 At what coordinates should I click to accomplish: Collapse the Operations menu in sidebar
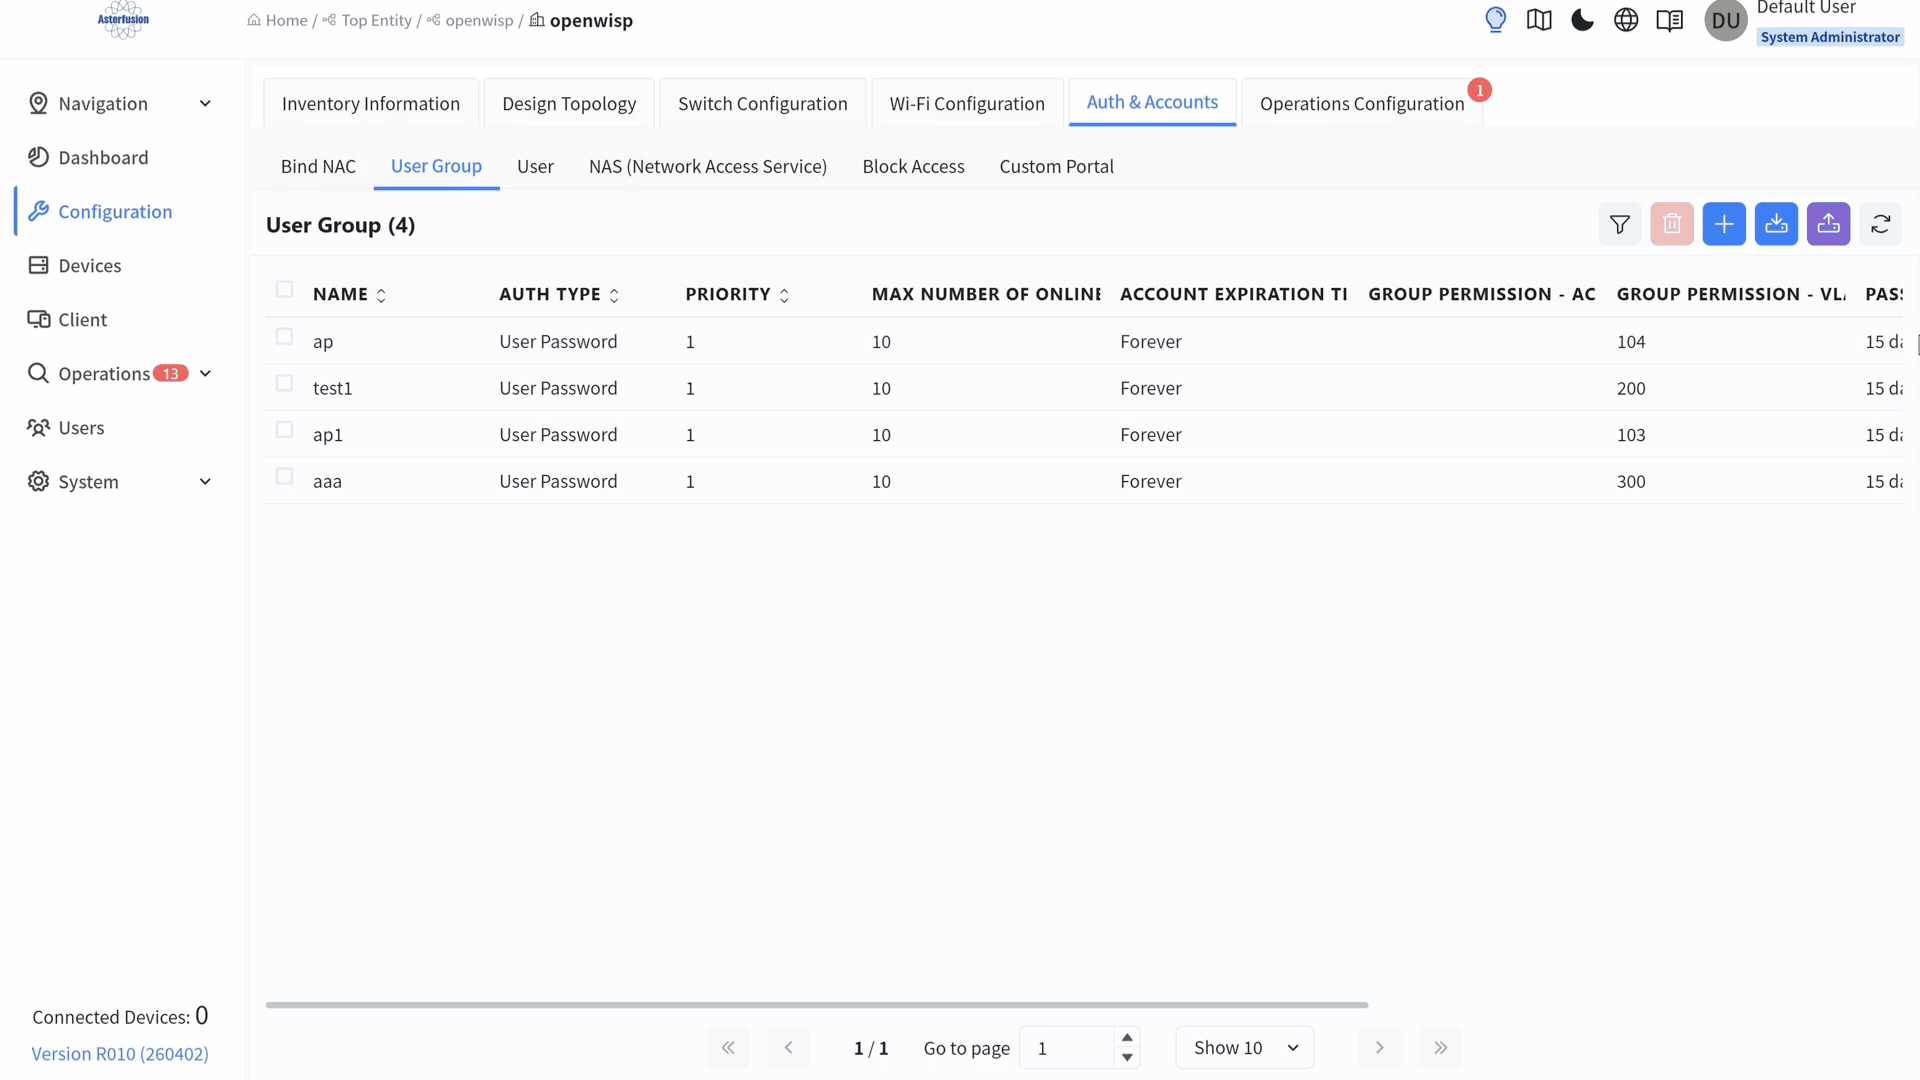tap(206, 373)
